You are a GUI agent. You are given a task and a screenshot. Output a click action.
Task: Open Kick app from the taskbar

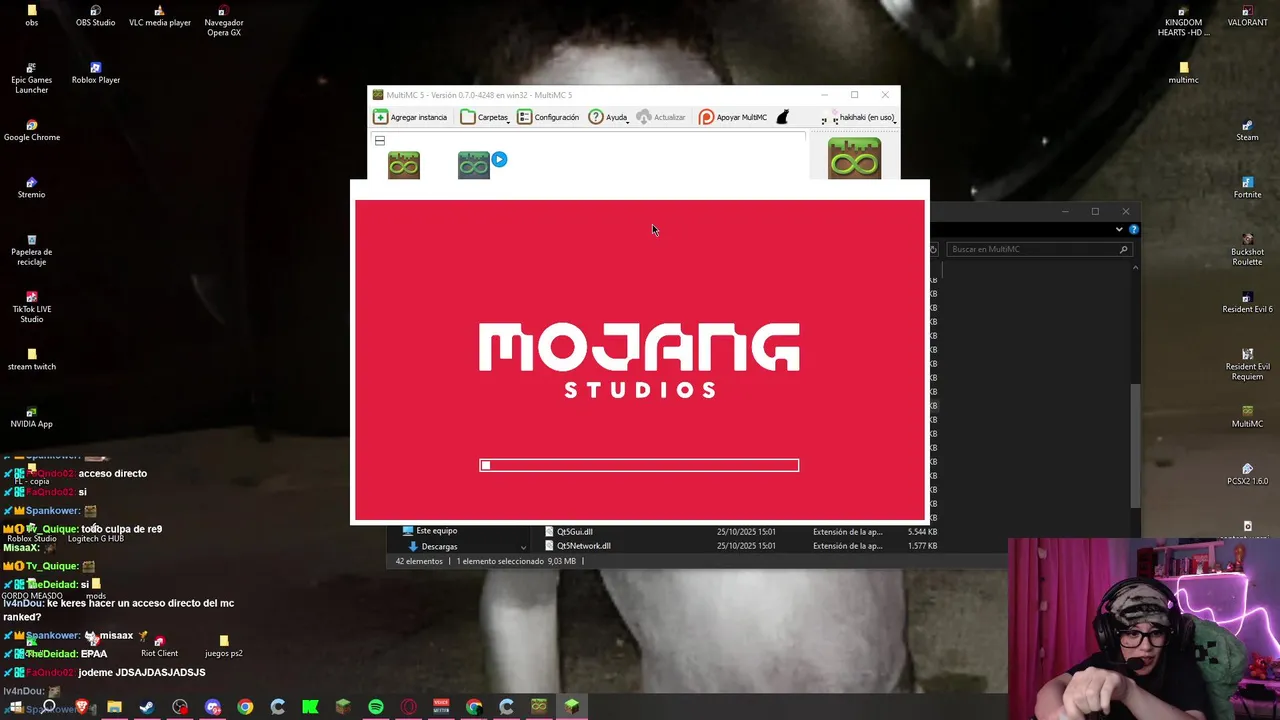(310, 707)
